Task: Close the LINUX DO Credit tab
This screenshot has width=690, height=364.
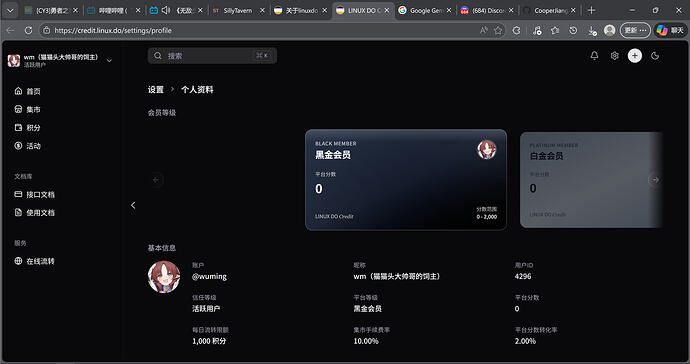Action: click(387, 11)
